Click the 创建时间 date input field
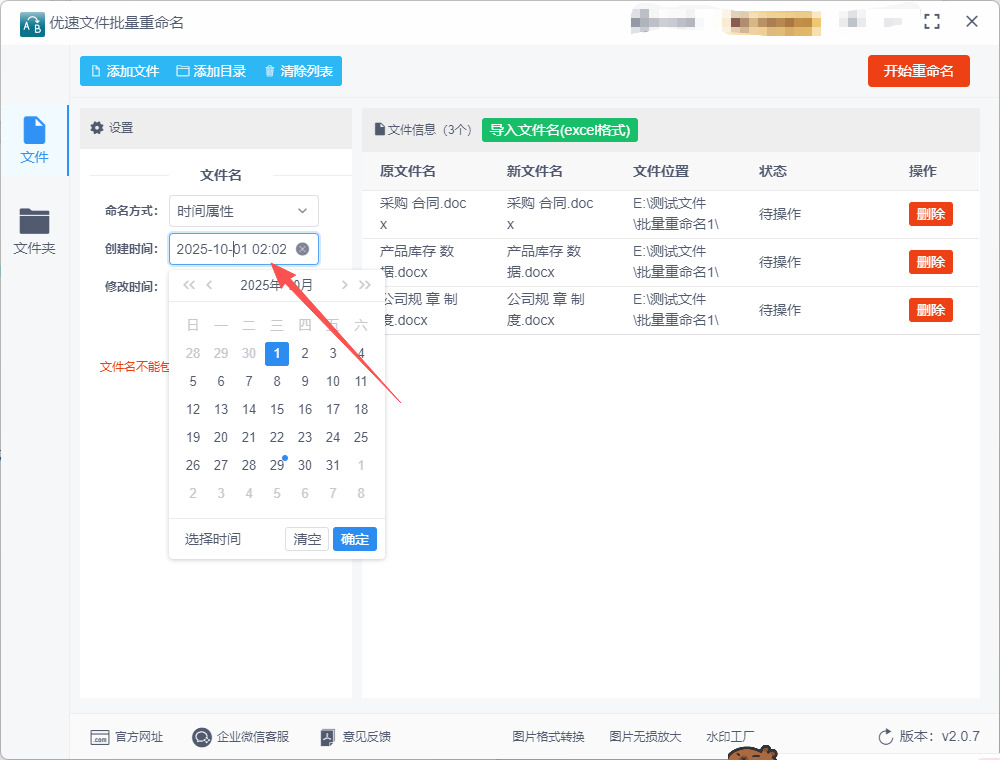Viewport: 1000px width, 760px height. tap(232, 249)
